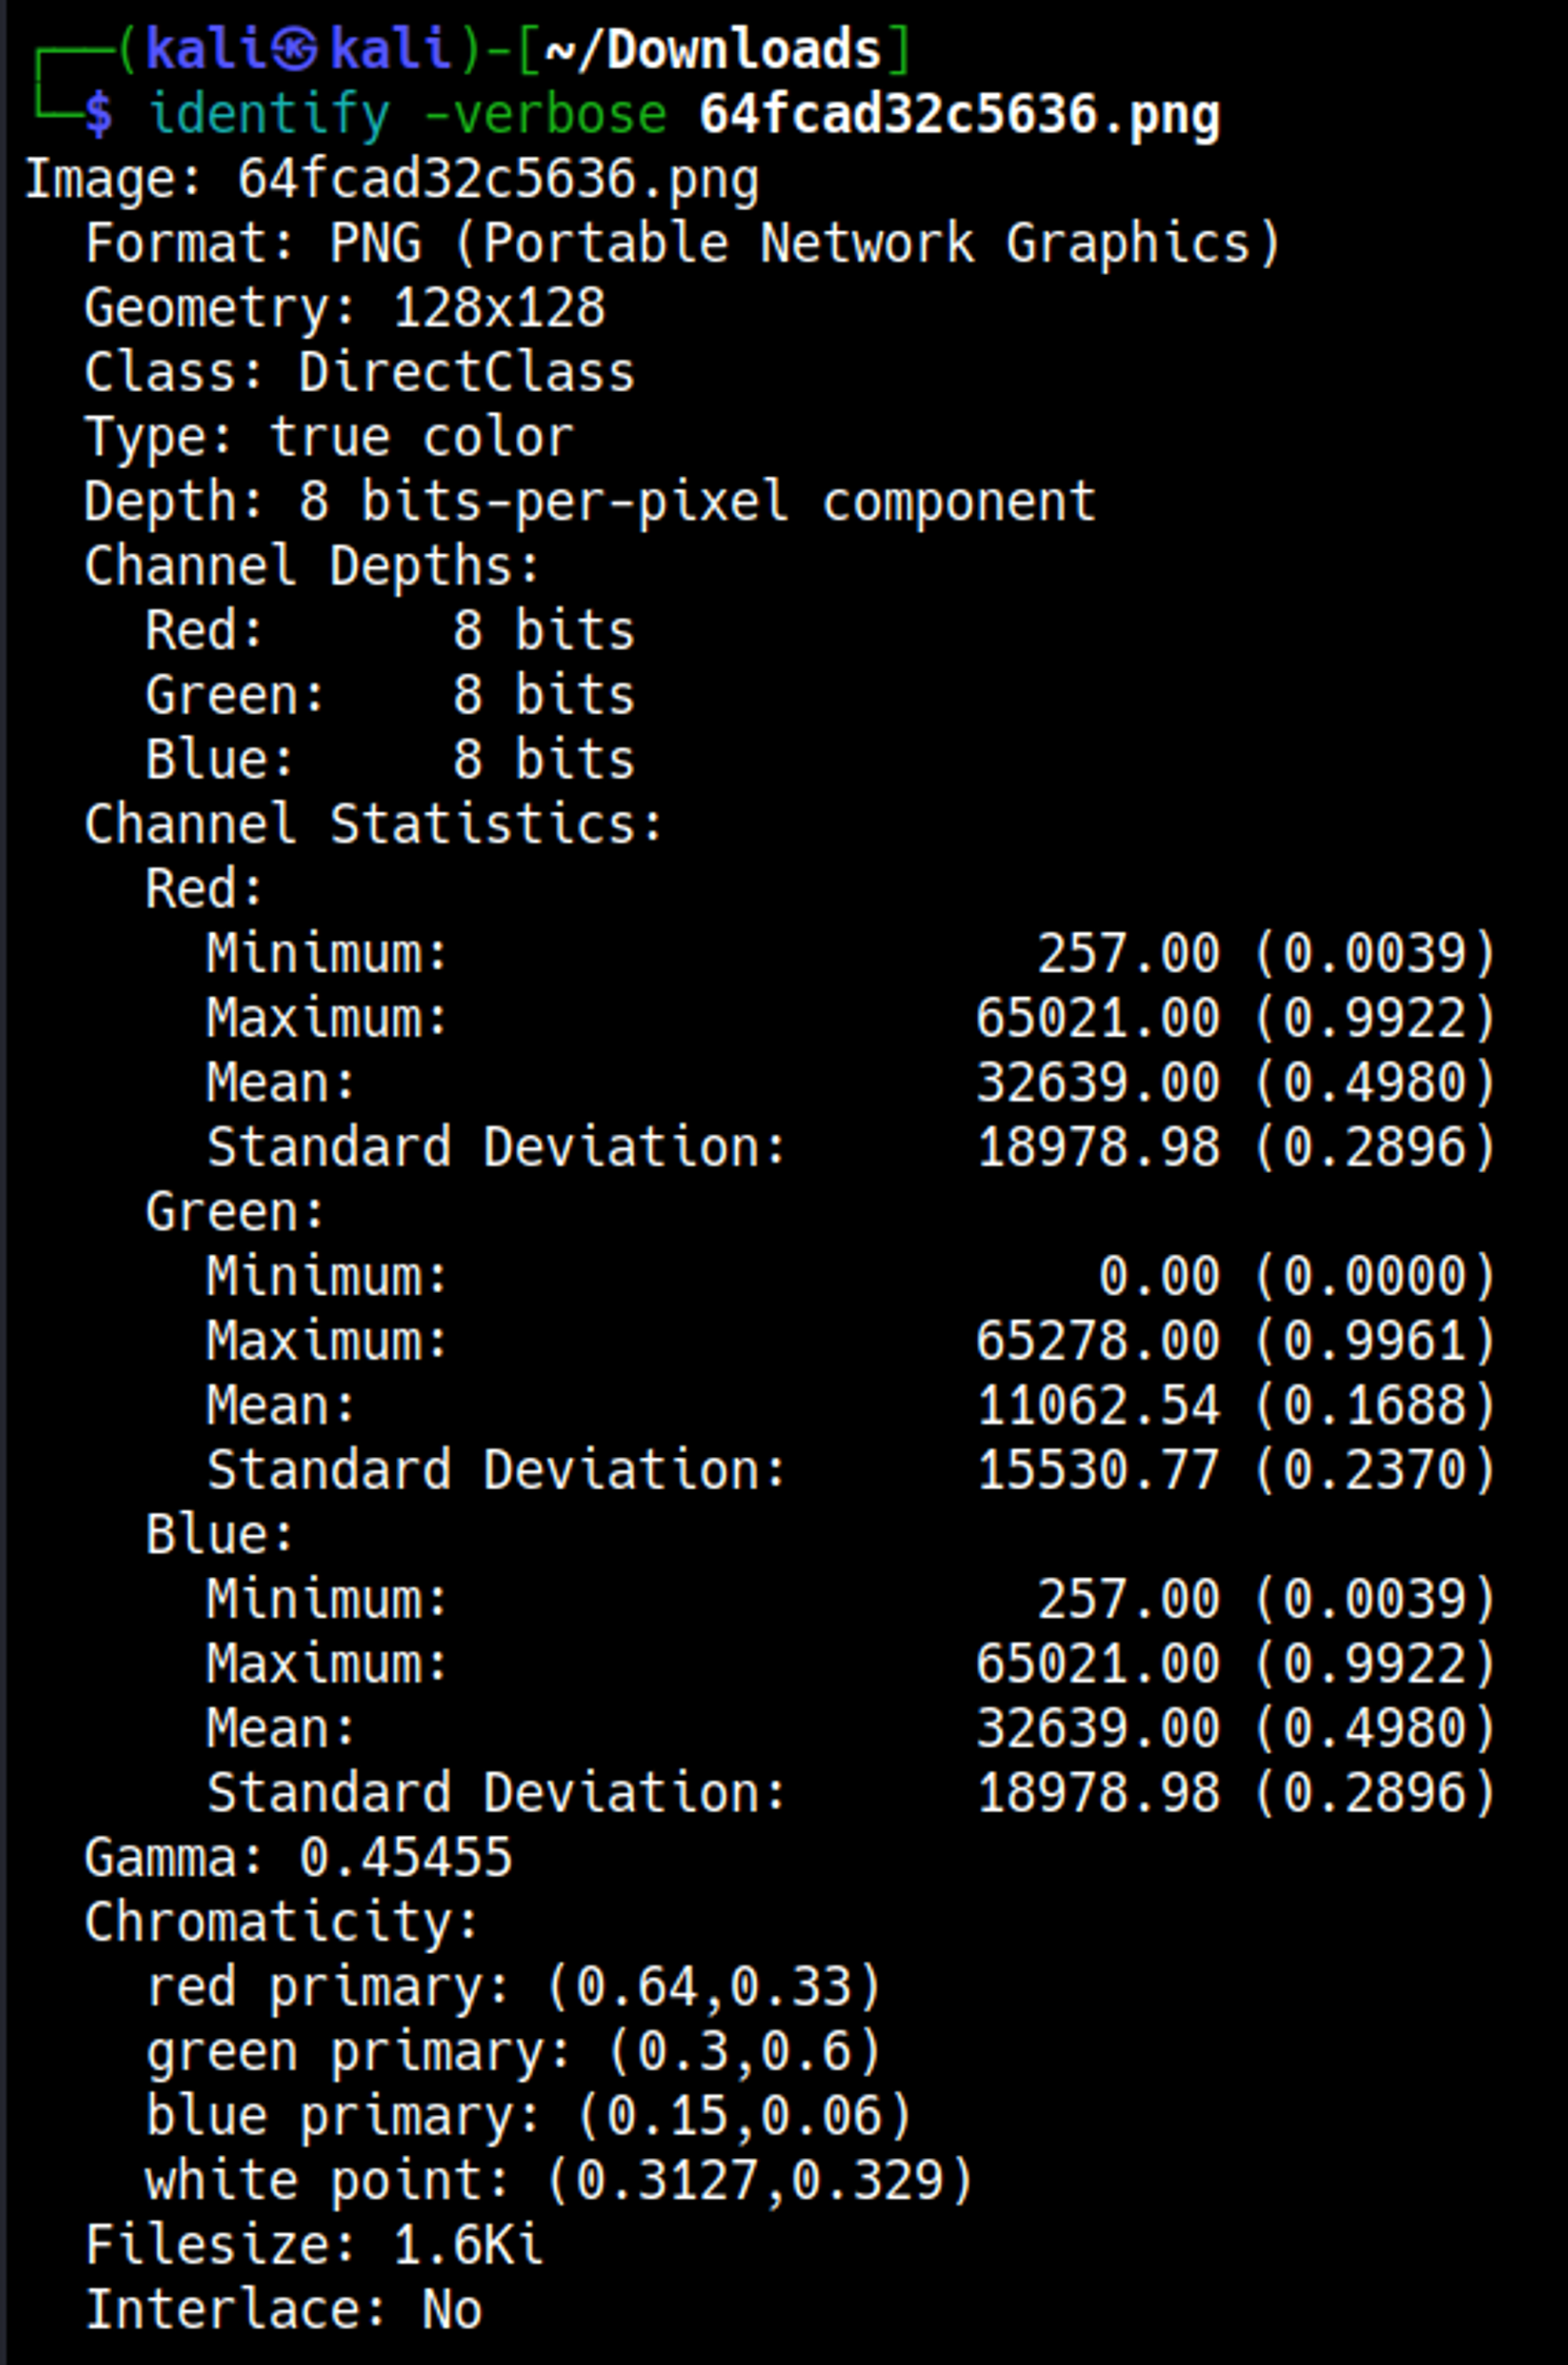Viewport: 1568px width, 2365px height.
Task: Click the Green standard deviation 15530.77
Action: (1097, 1470)
